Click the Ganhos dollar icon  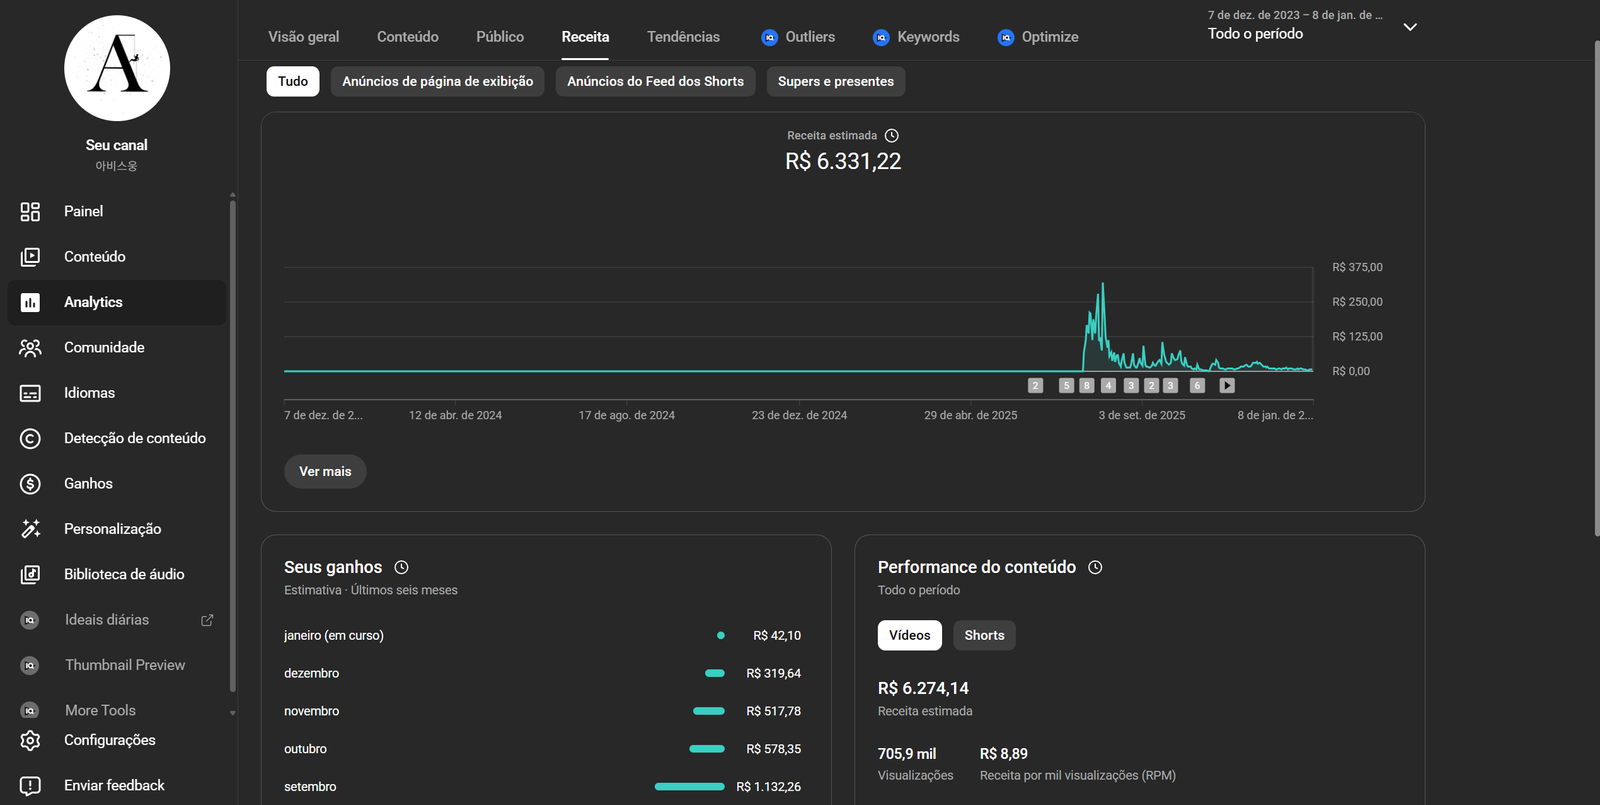click(x=30, y=484)
